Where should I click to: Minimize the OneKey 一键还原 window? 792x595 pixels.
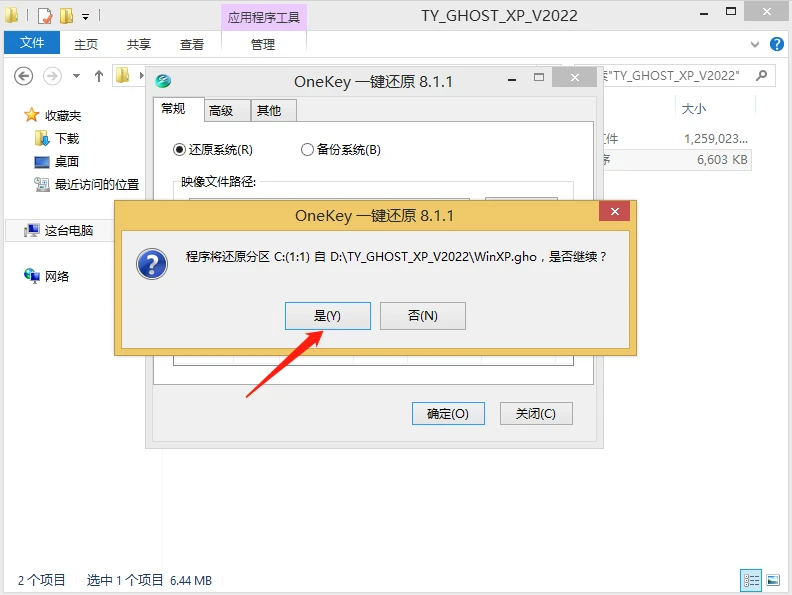[512, 79]
